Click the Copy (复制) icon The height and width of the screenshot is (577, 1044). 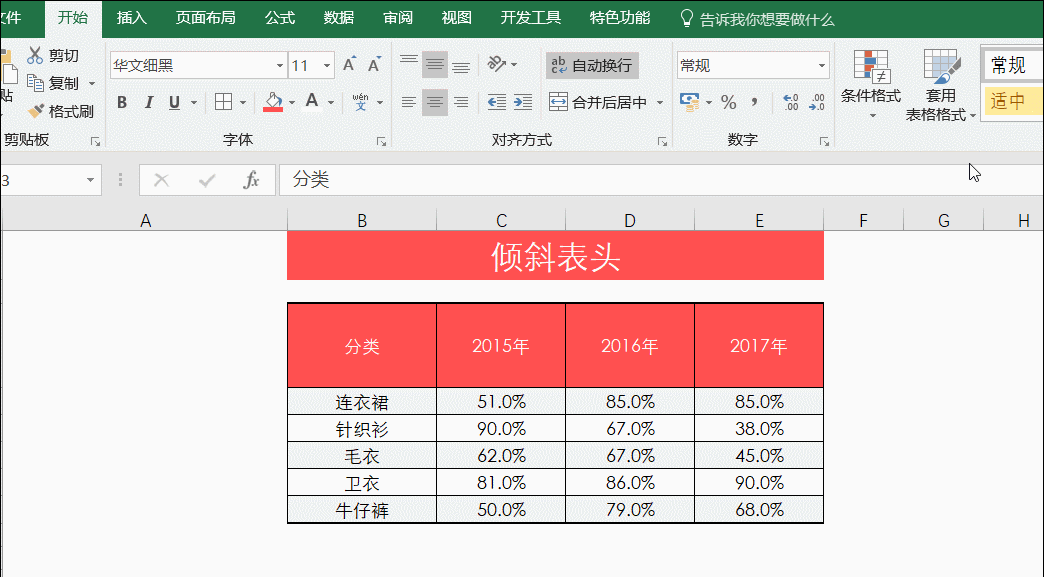(x=34, y=83)
